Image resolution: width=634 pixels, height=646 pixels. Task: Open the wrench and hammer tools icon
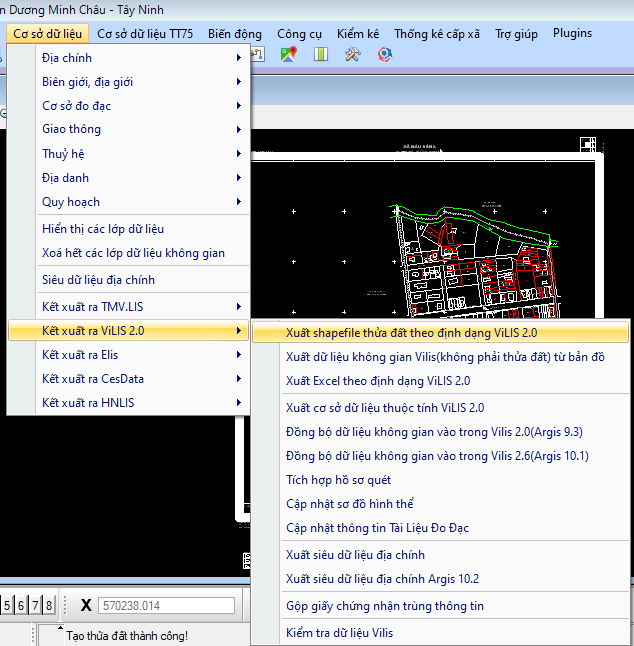[x=352, y=55]
